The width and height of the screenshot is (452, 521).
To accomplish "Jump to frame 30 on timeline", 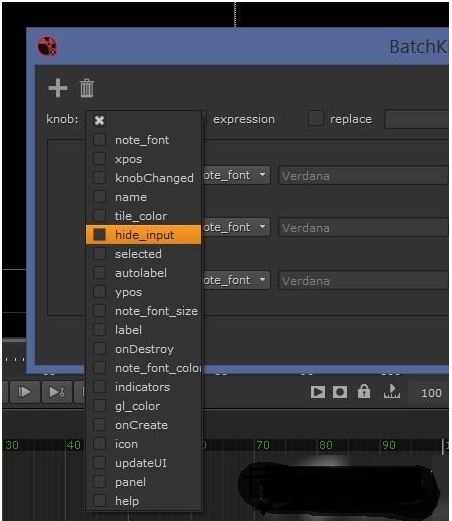I will point(12,445).
